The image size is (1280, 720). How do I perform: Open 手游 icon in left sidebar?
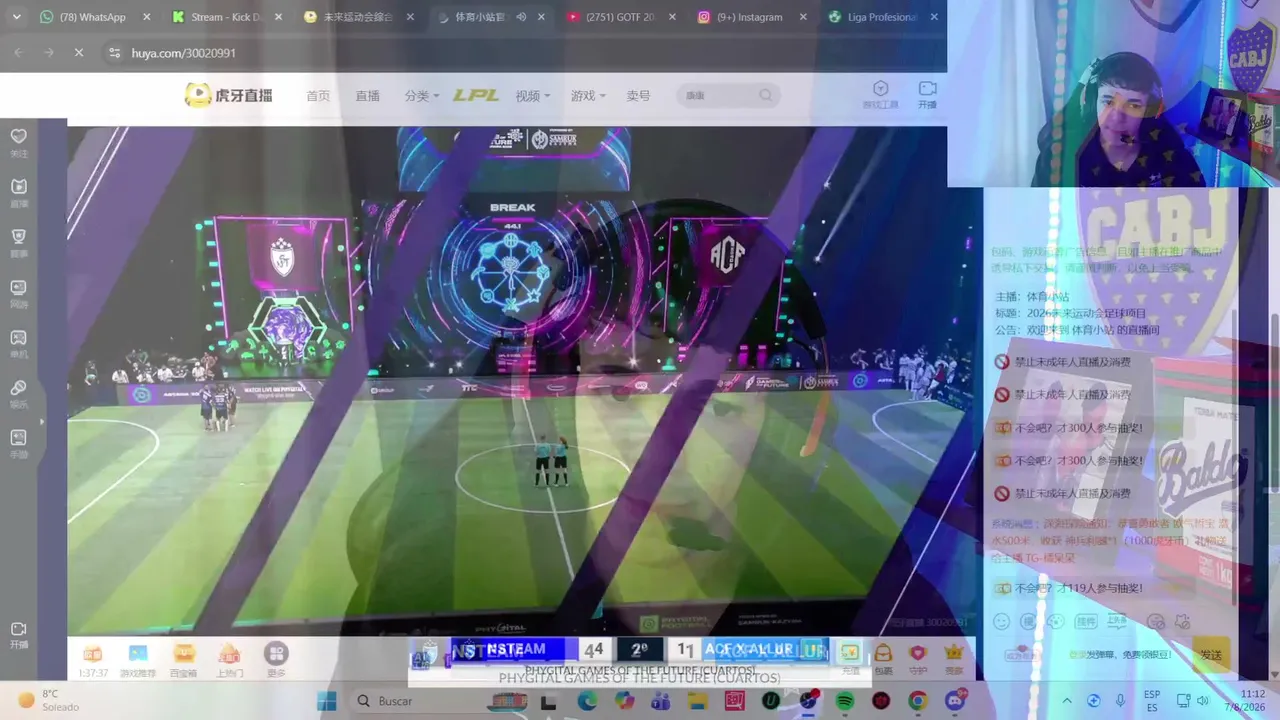coord(19,444)
